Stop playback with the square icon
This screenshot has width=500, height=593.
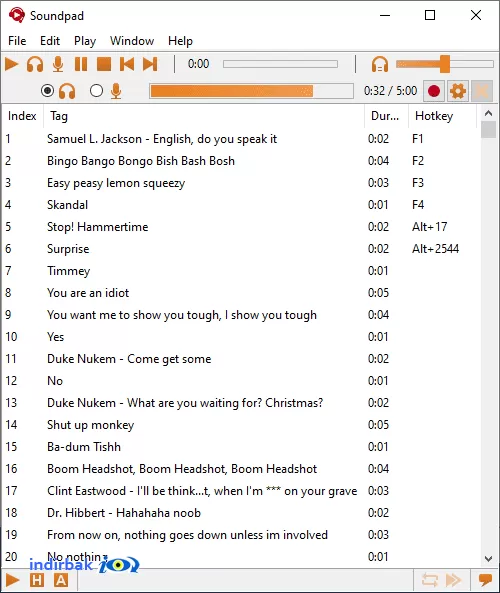click(104, 64)
